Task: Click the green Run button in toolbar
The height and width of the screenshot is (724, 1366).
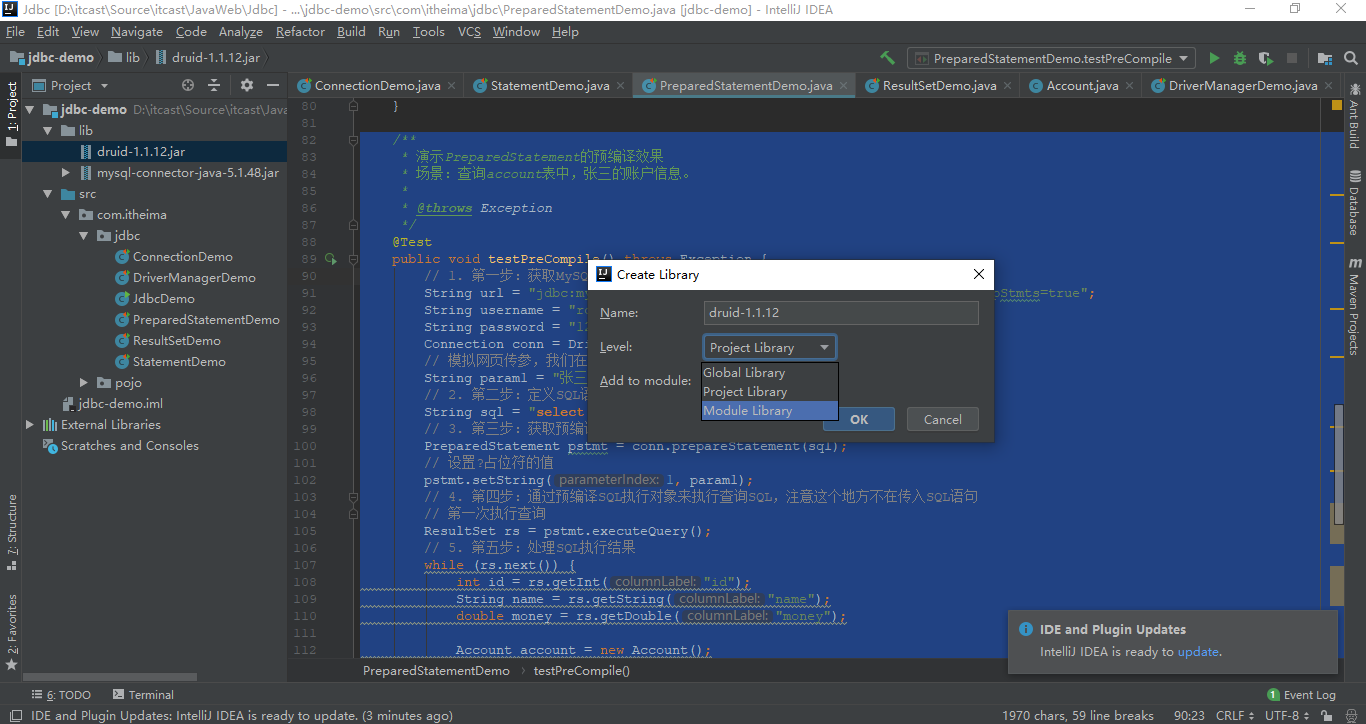Action: pyautogui.click(x=1214, y=59)
